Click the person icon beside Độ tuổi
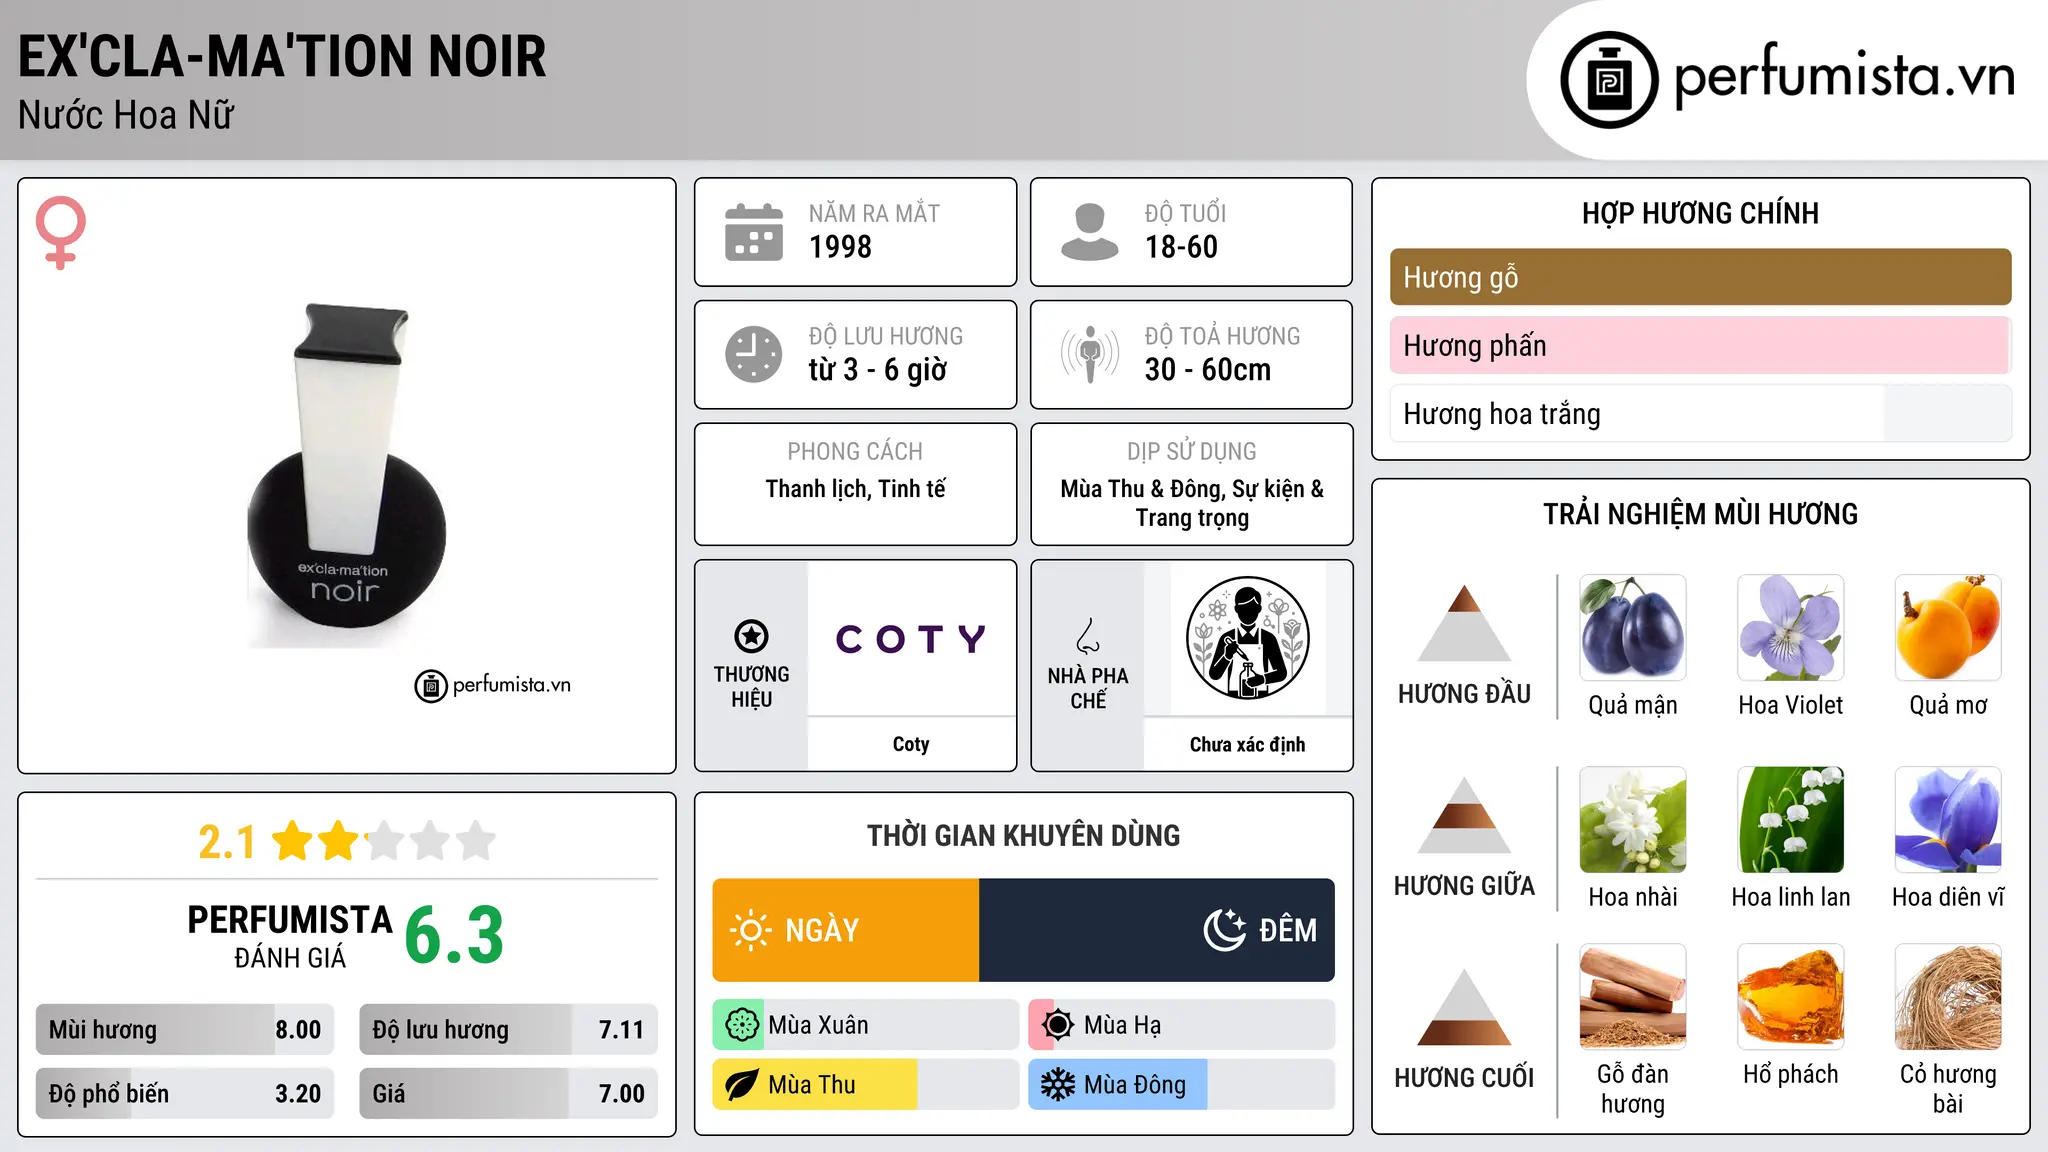The width and height of the screenshot is (2048, 1152). (x=1089, y=232)
